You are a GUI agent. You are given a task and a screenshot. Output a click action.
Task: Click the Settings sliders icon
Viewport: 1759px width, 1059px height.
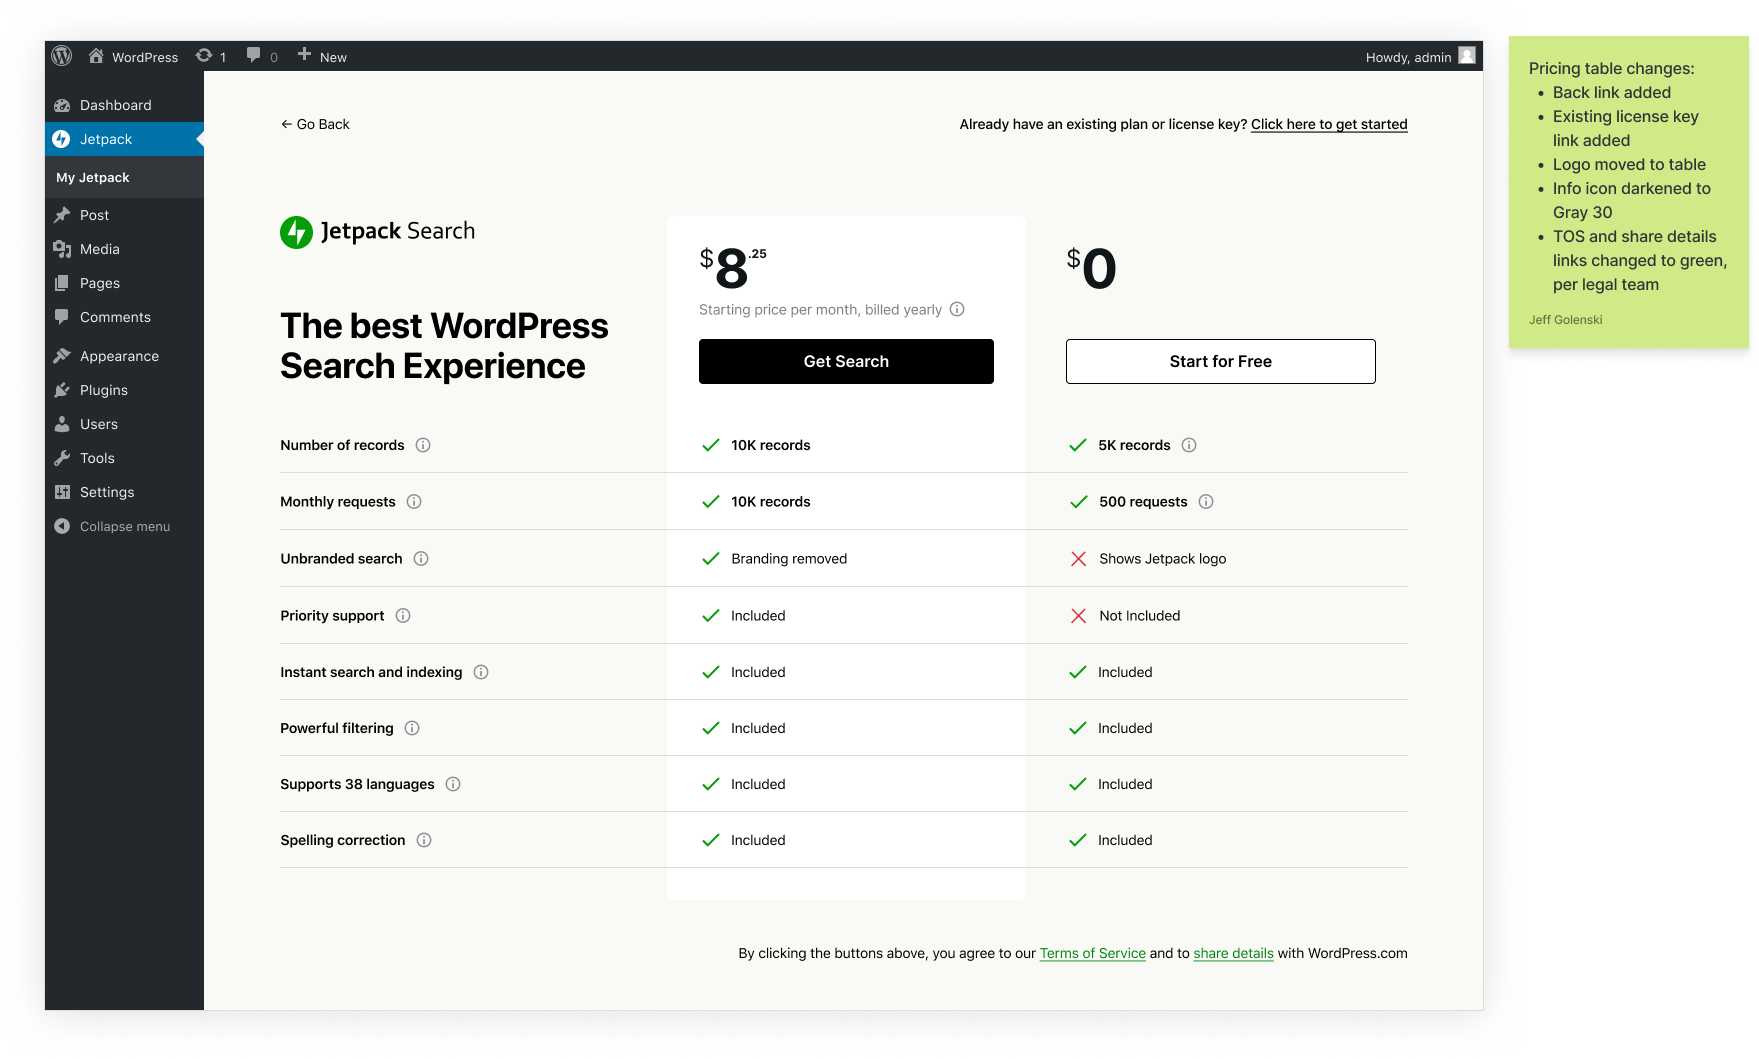click(x=62, y=492)
